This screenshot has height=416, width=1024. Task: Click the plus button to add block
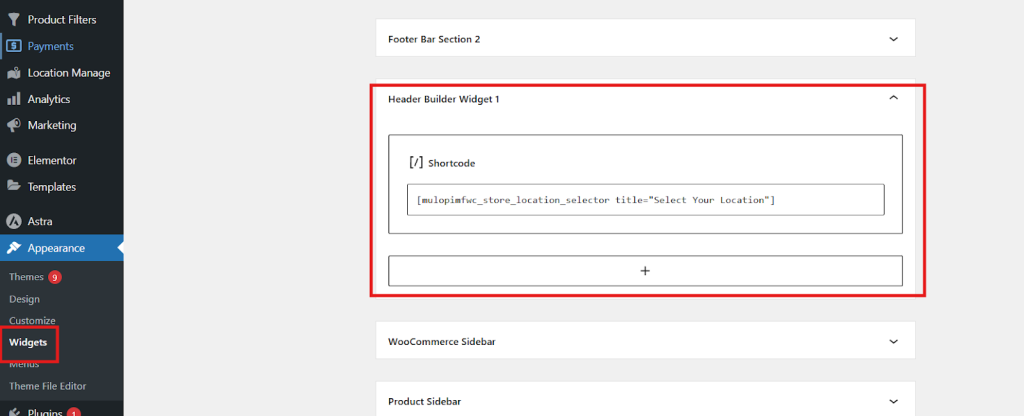pos(645,271)
